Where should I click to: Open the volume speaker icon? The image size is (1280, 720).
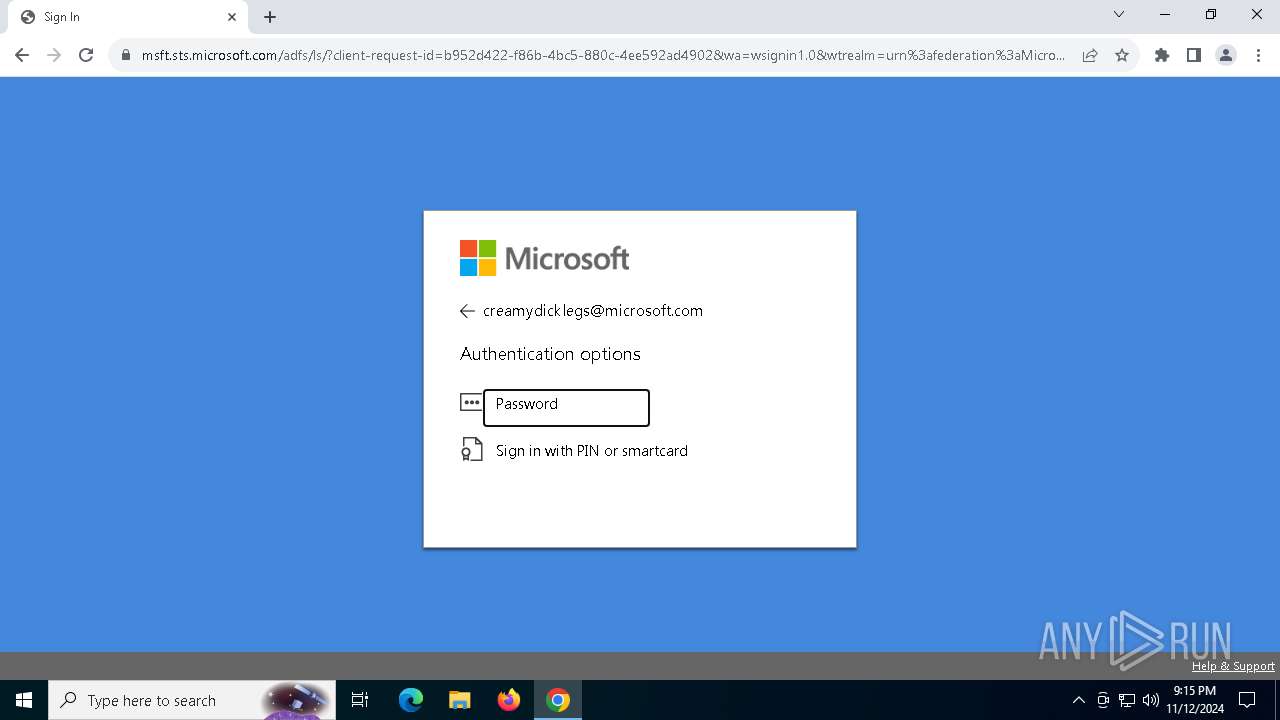click(x=1151, y=700)
